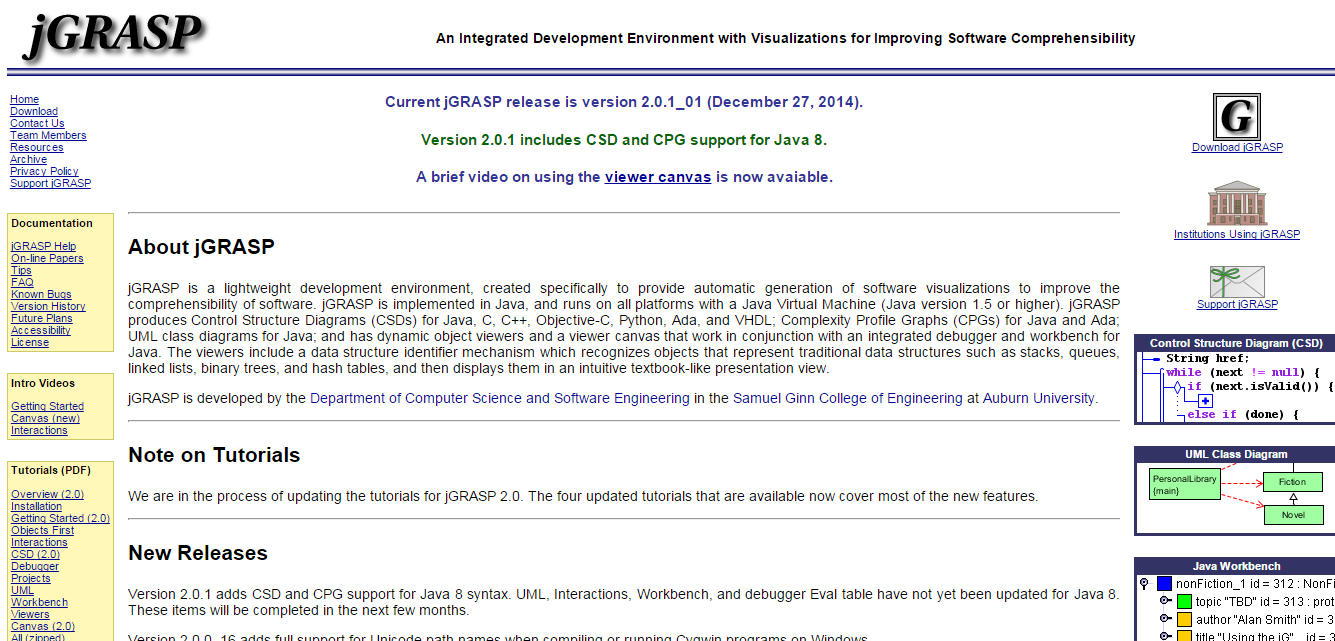
Task: Visit the Auburn University link
Action: pyautogui.click(x=1039, y=398)
